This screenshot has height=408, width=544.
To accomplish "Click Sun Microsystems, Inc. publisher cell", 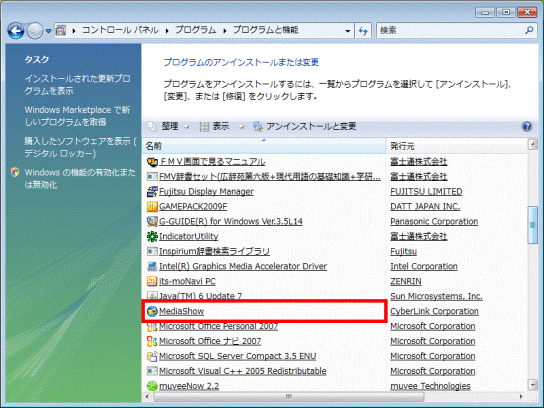I will click(x=436, y=296).
